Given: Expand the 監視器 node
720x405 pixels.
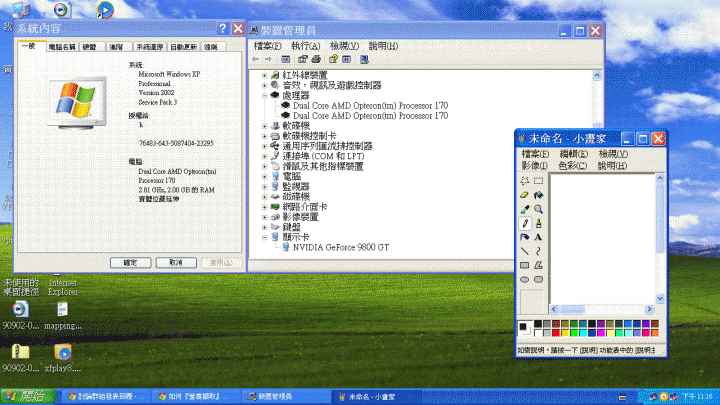Looking at the screenshot, I should (x=264, y=187).
